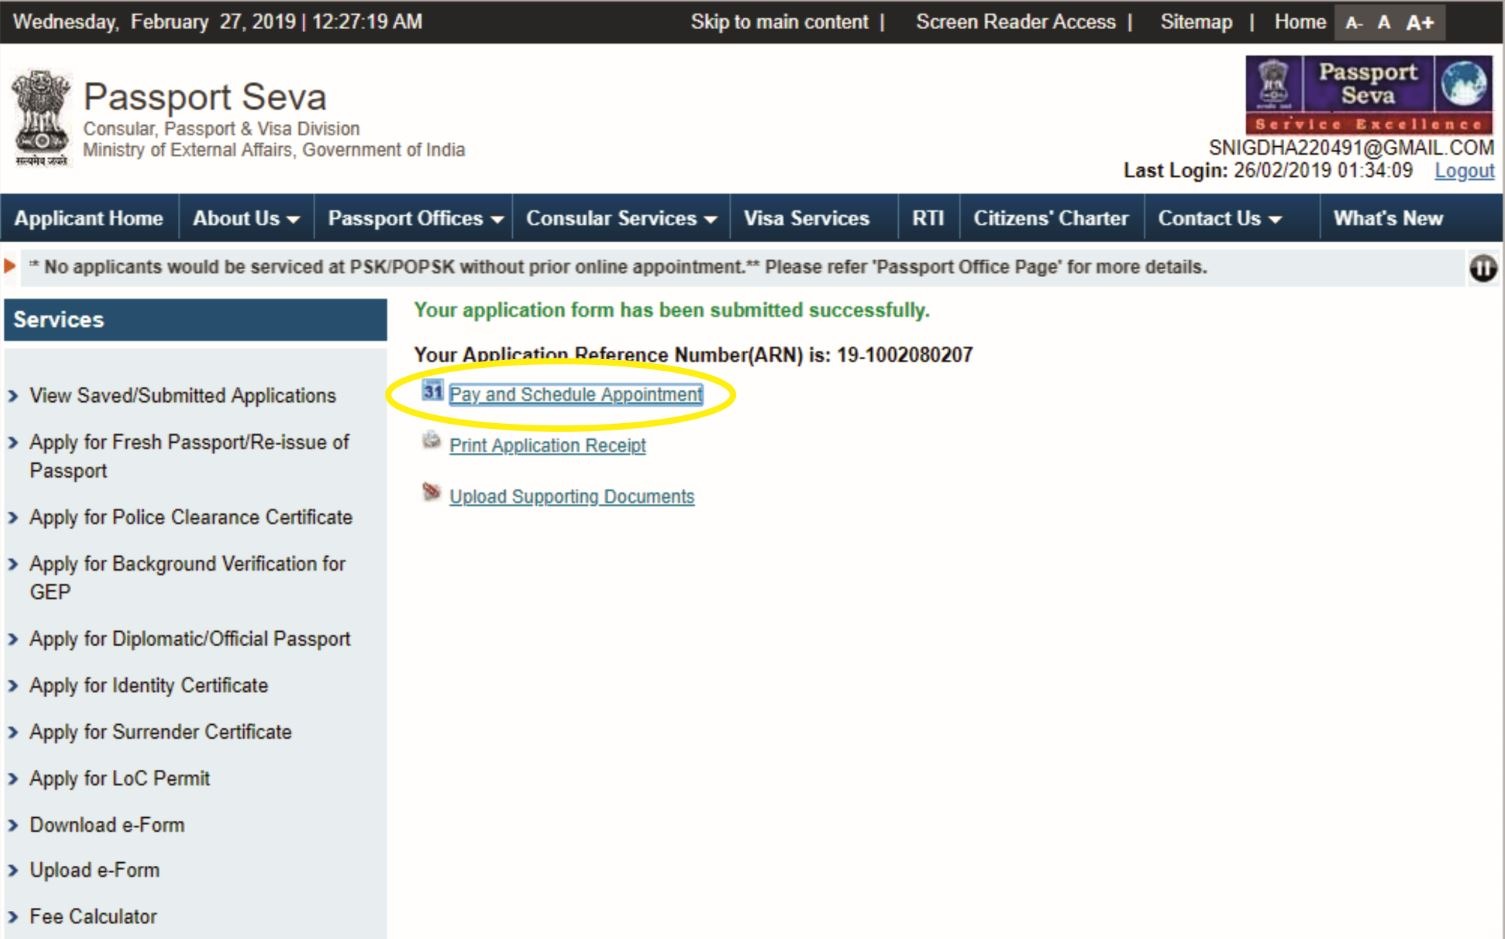Open the RTI menu item
The image size is (1505, 939).
point(928,218)
